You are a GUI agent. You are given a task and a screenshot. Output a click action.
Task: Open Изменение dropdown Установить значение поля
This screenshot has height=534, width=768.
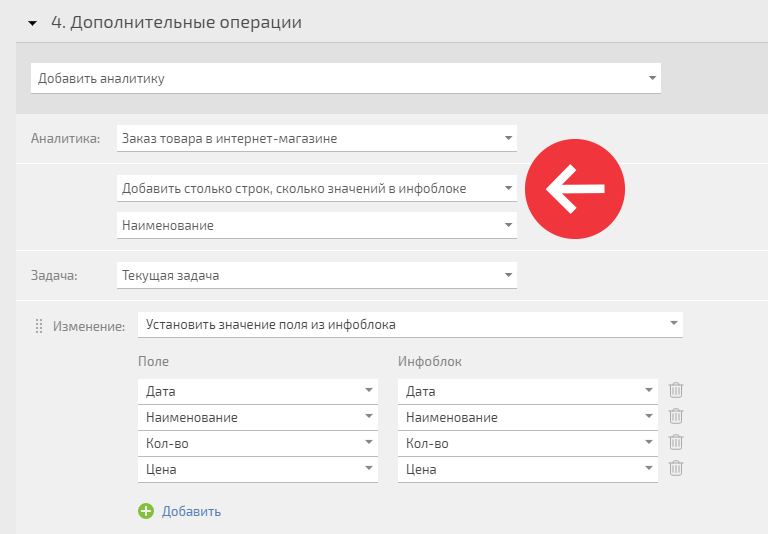coord(410,325)
